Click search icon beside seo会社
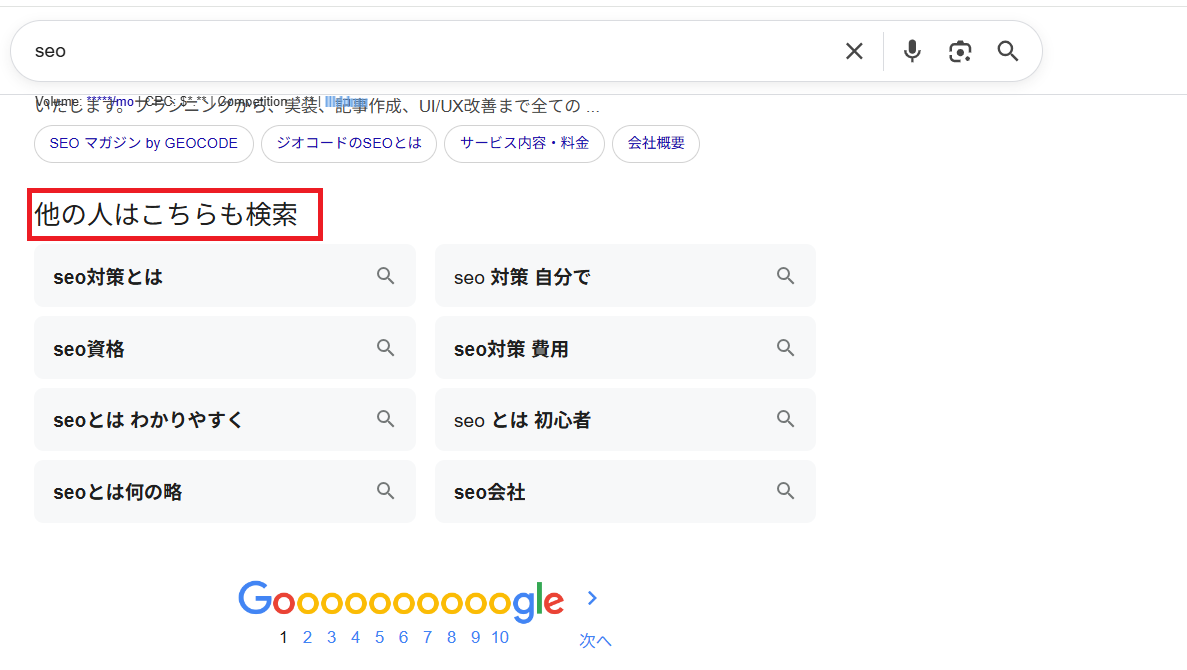Image resolution: width=1187 pixels, height=670 pixels. (x=786, y=491)
